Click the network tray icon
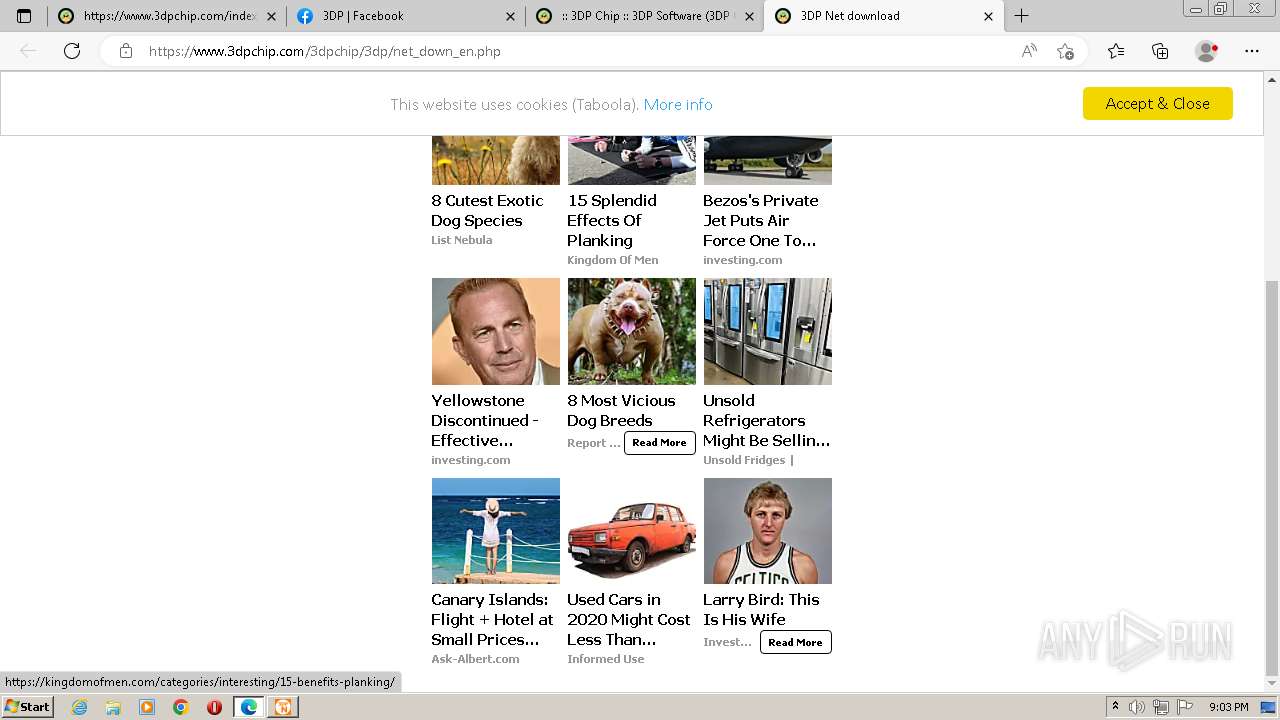The image size is (1280, 720). pyautogui.click(x=1161, y=707)
